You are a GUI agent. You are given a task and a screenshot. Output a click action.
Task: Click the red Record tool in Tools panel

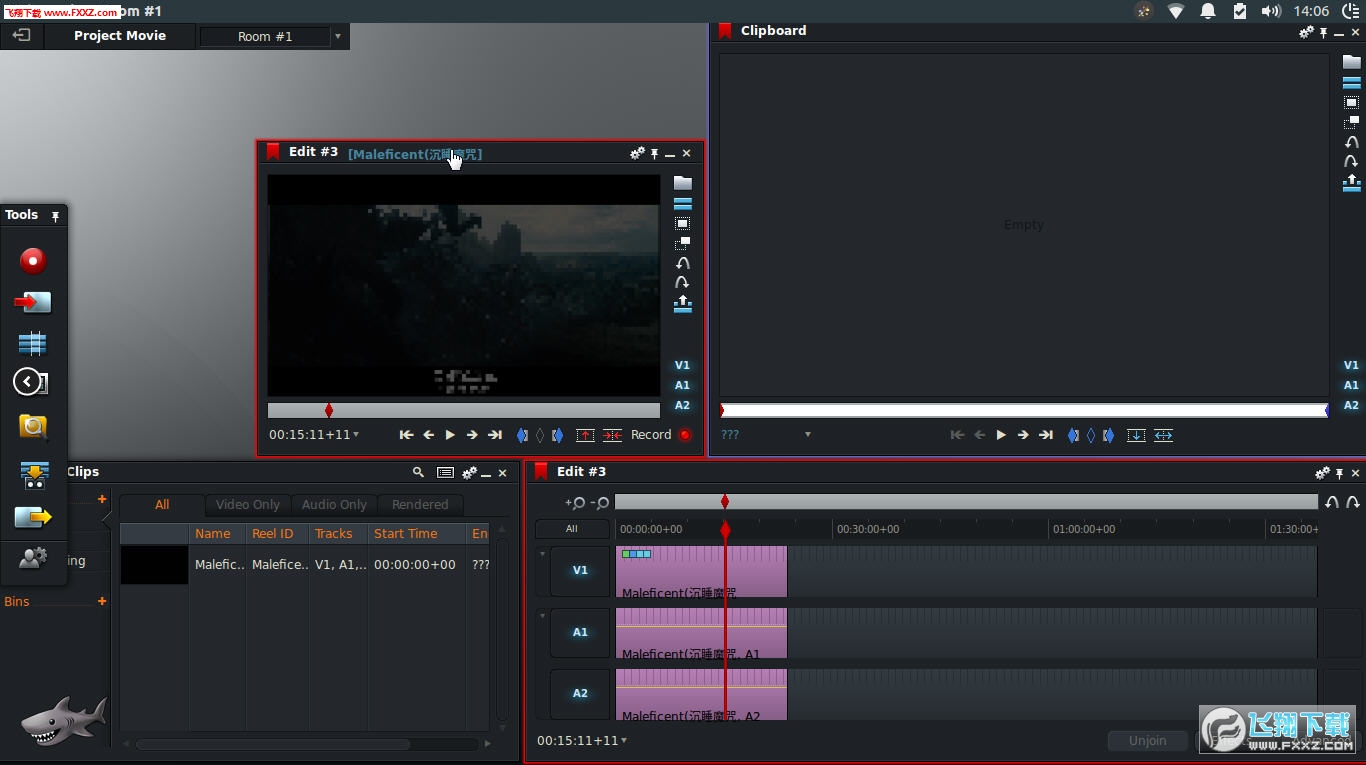[x=33, y=261]
